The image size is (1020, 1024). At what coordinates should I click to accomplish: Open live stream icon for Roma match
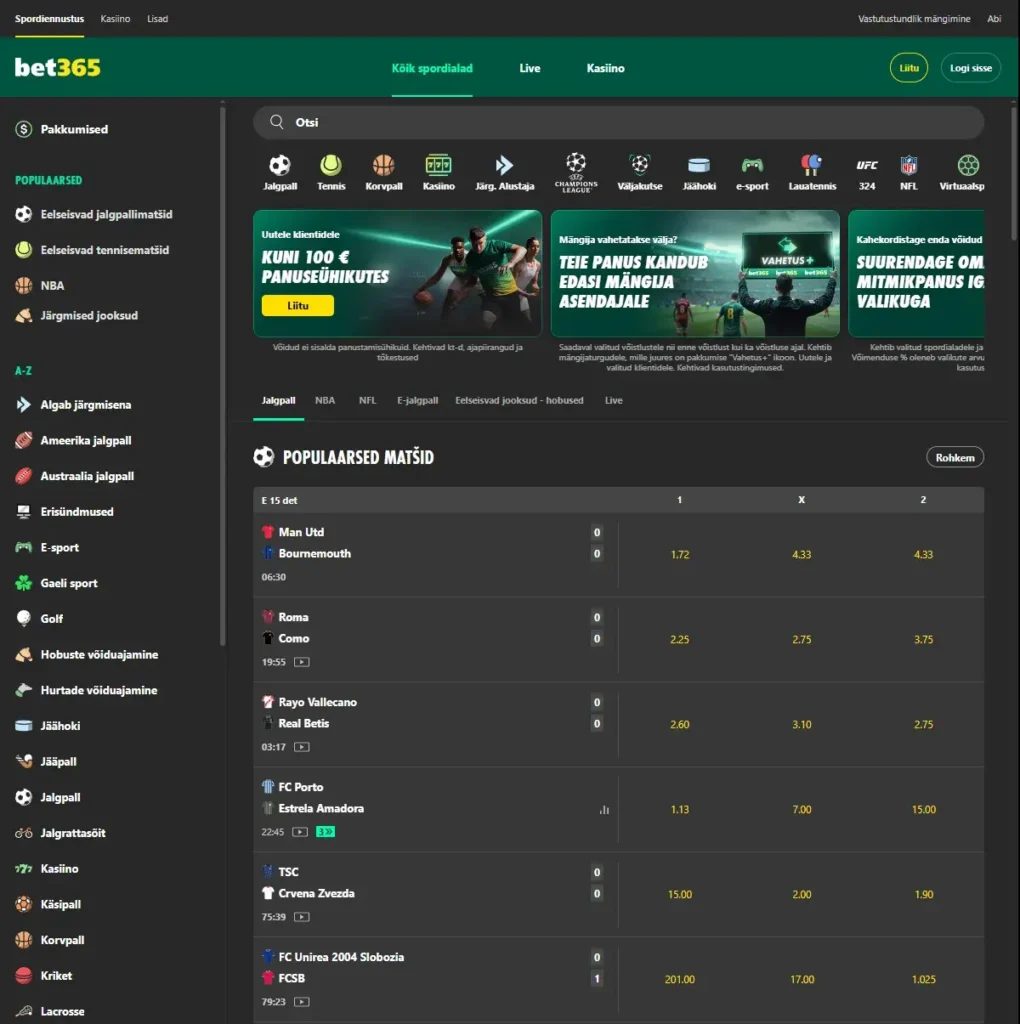click(x=301, y=662)
